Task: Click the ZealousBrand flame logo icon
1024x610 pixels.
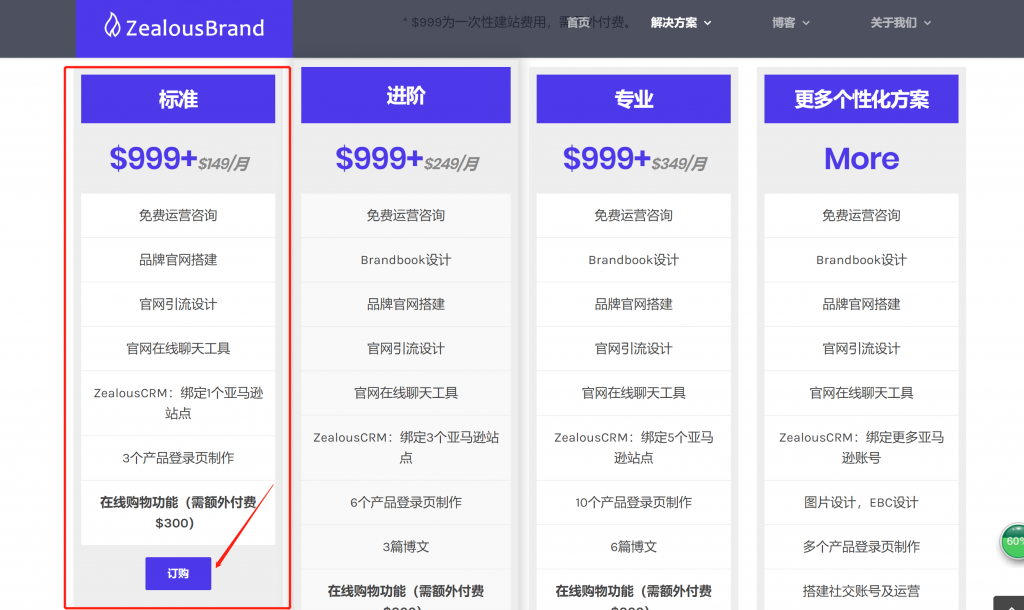Action: click(112, 26)
